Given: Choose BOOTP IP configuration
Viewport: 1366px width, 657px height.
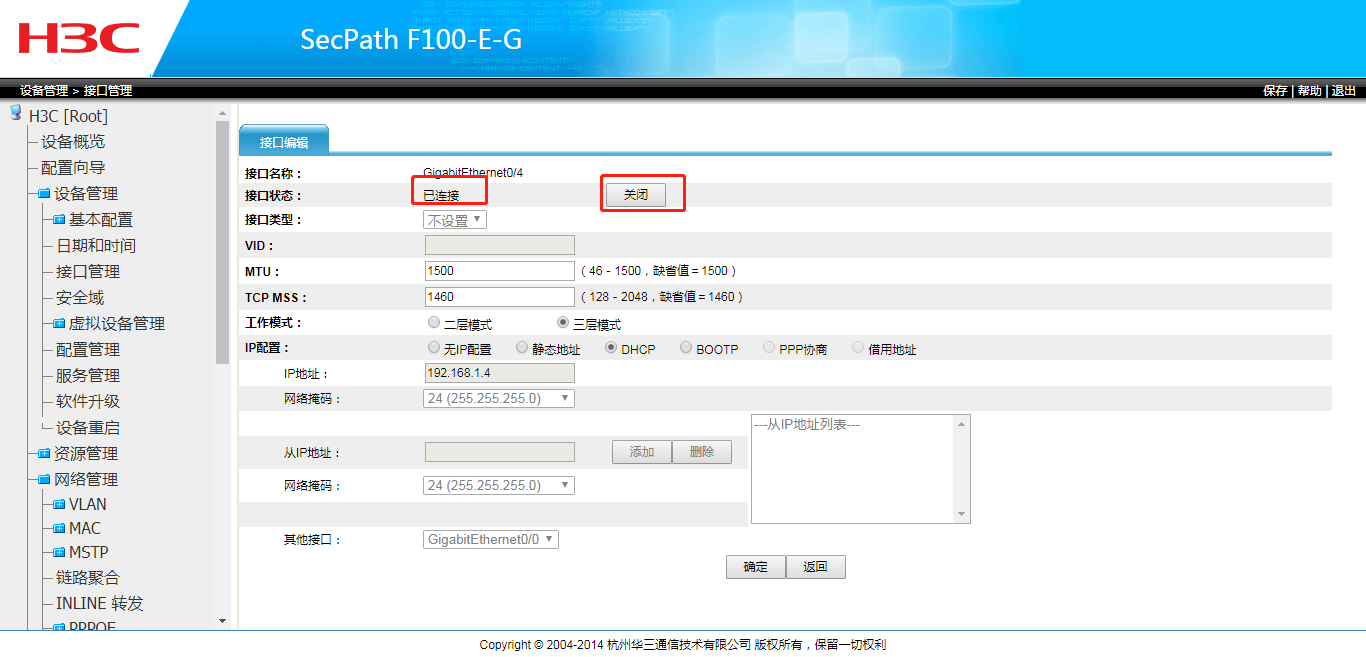Looking at the screenshot, I should click(686, 348).
